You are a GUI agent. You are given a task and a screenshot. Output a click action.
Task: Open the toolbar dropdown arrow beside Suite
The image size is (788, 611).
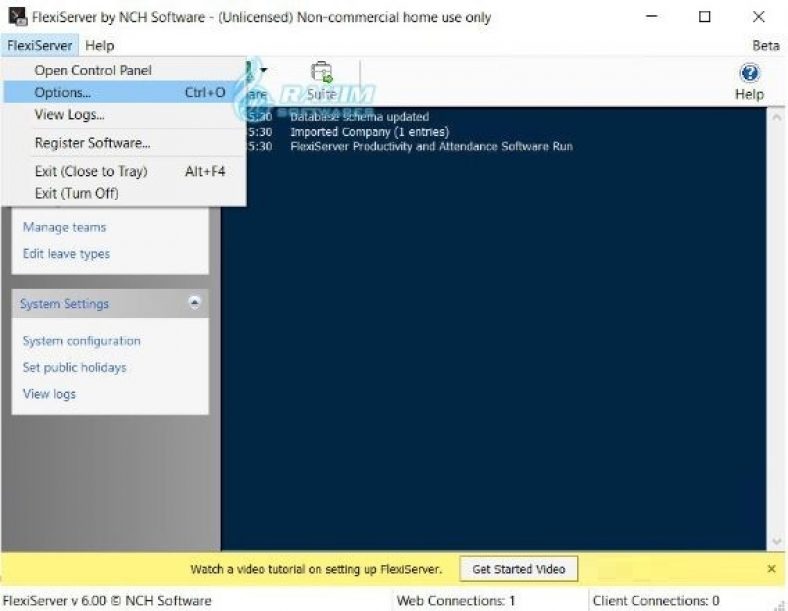click(x=264, y=70)
